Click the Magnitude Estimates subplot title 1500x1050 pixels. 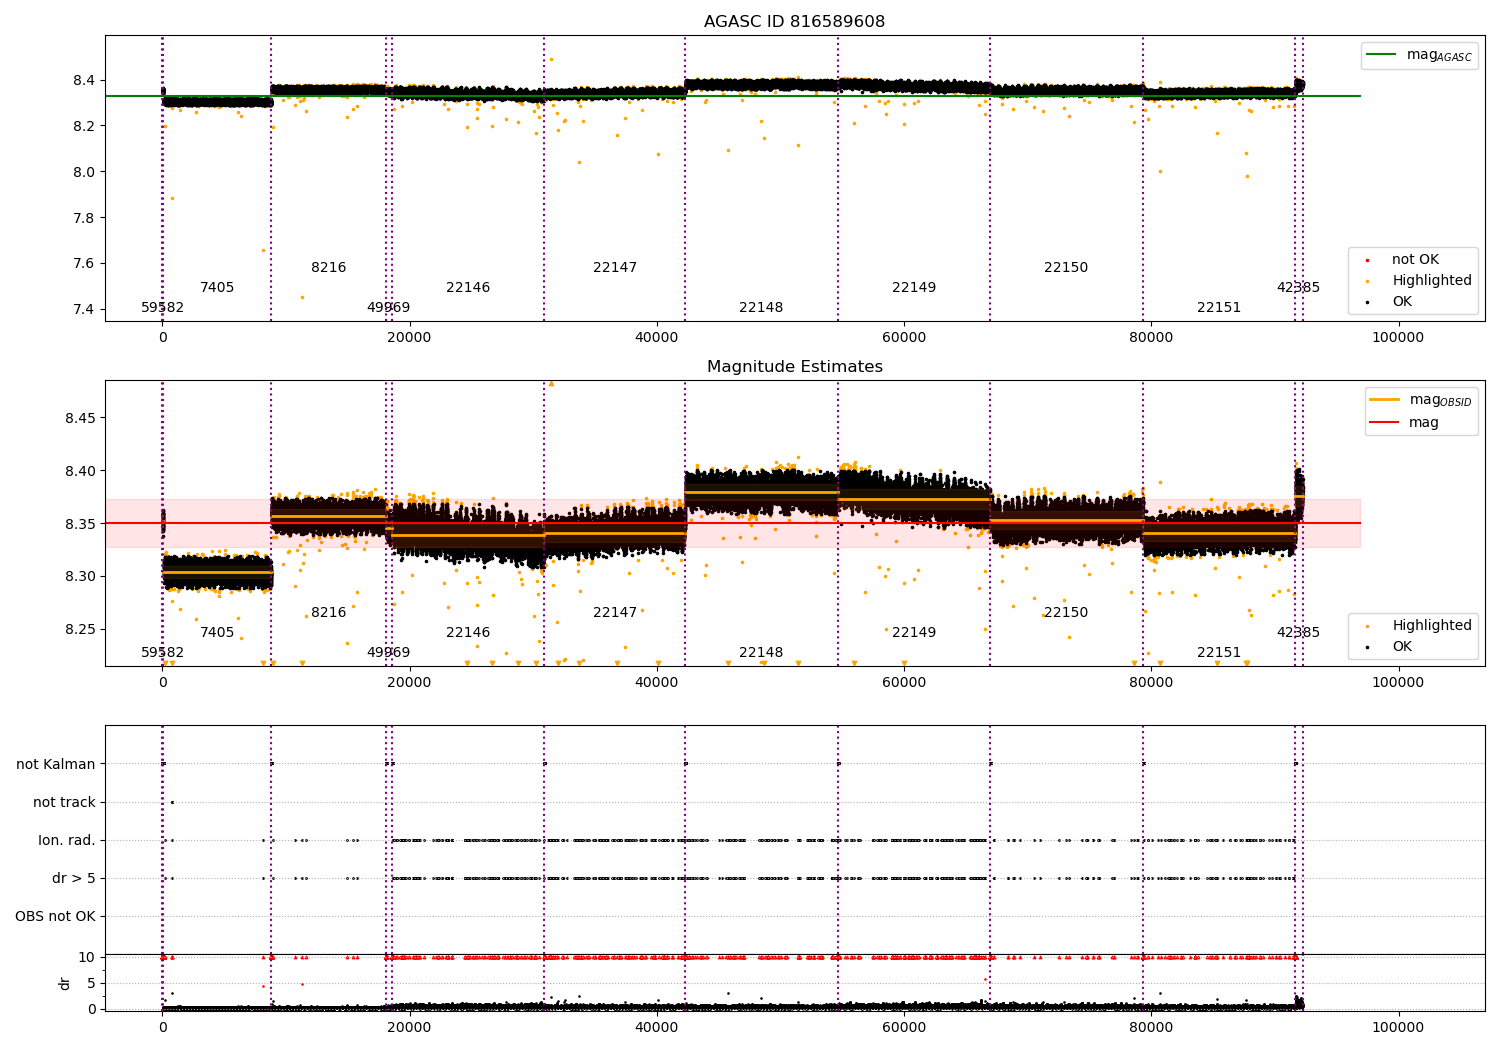coord(794,367)
